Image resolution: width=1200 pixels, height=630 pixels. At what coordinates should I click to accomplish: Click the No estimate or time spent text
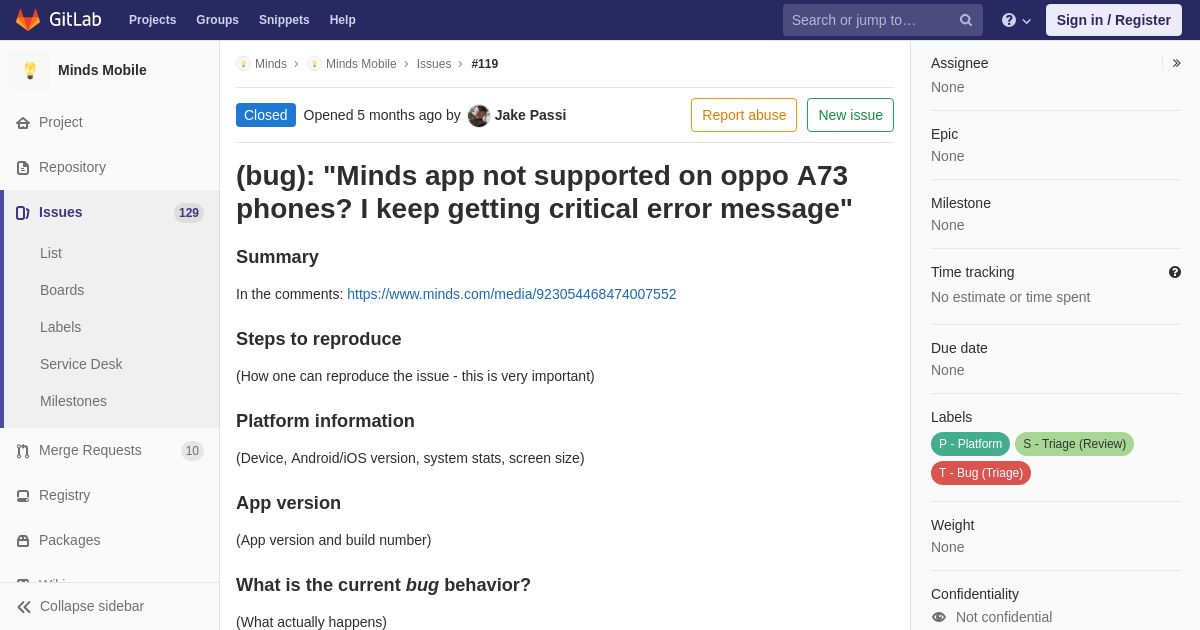pyautogui.click(x=1010, y=297)
